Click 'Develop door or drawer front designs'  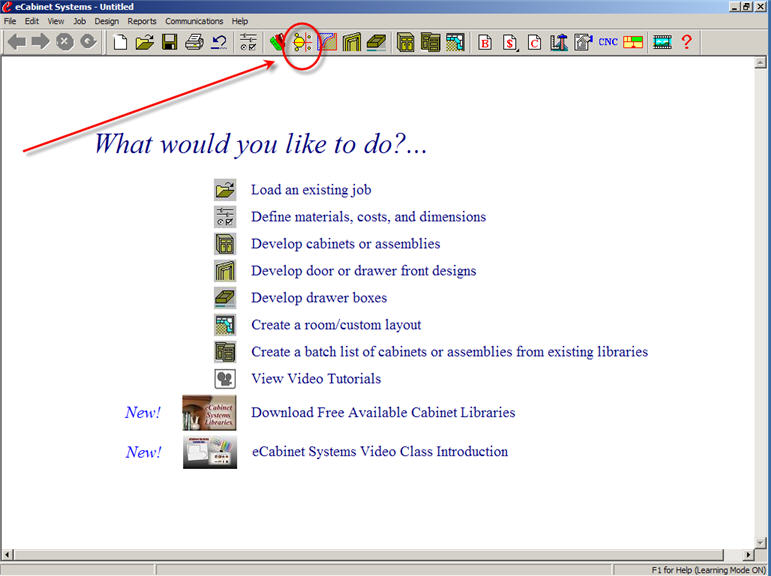364,271
